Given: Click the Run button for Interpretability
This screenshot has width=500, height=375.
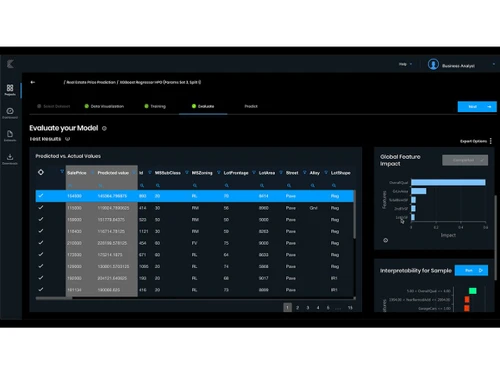Looking at the screenshot, I should pyautogui.click(x=471, y=270).
